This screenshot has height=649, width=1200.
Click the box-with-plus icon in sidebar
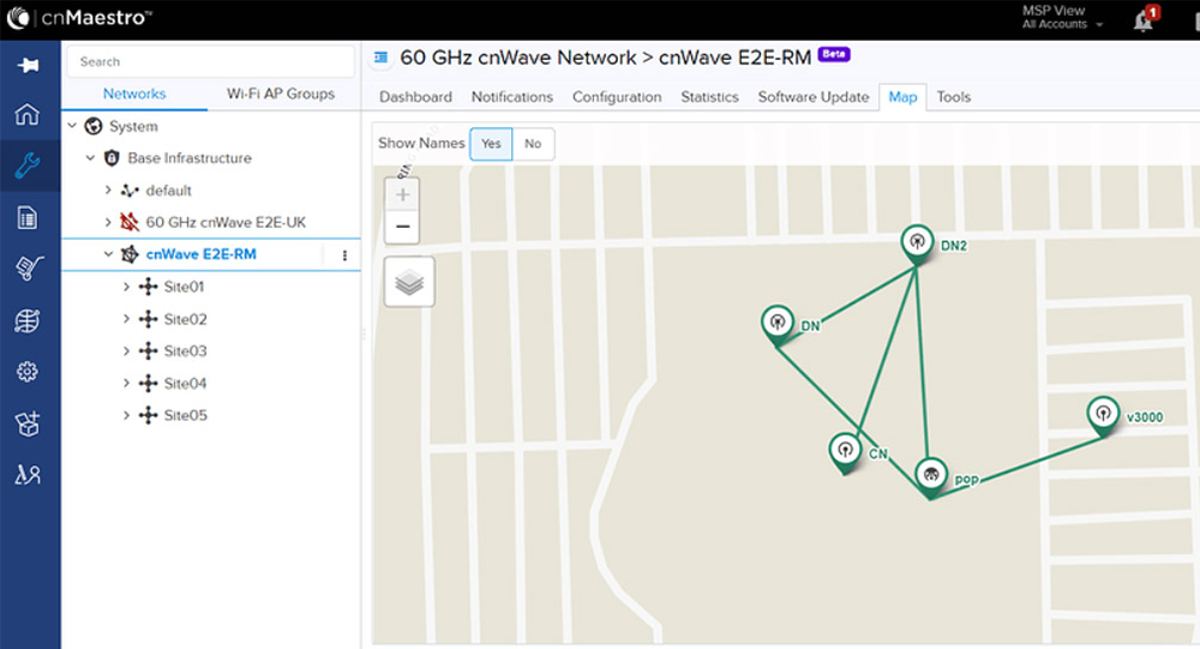coord(28,424)
